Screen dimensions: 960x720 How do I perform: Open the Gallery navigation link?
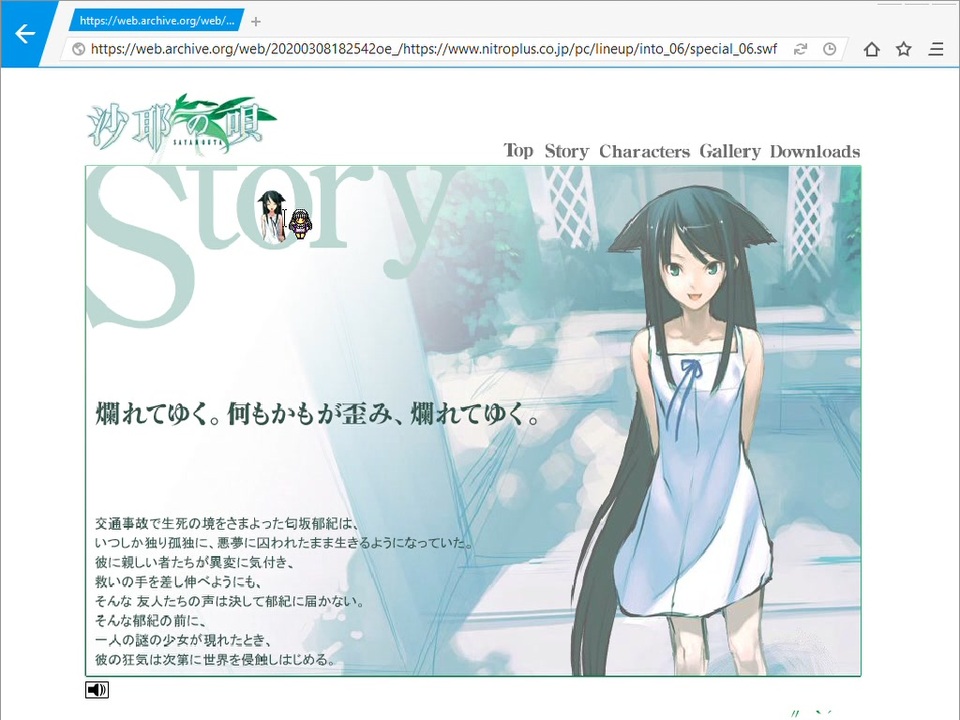click(x=730, y=151)
